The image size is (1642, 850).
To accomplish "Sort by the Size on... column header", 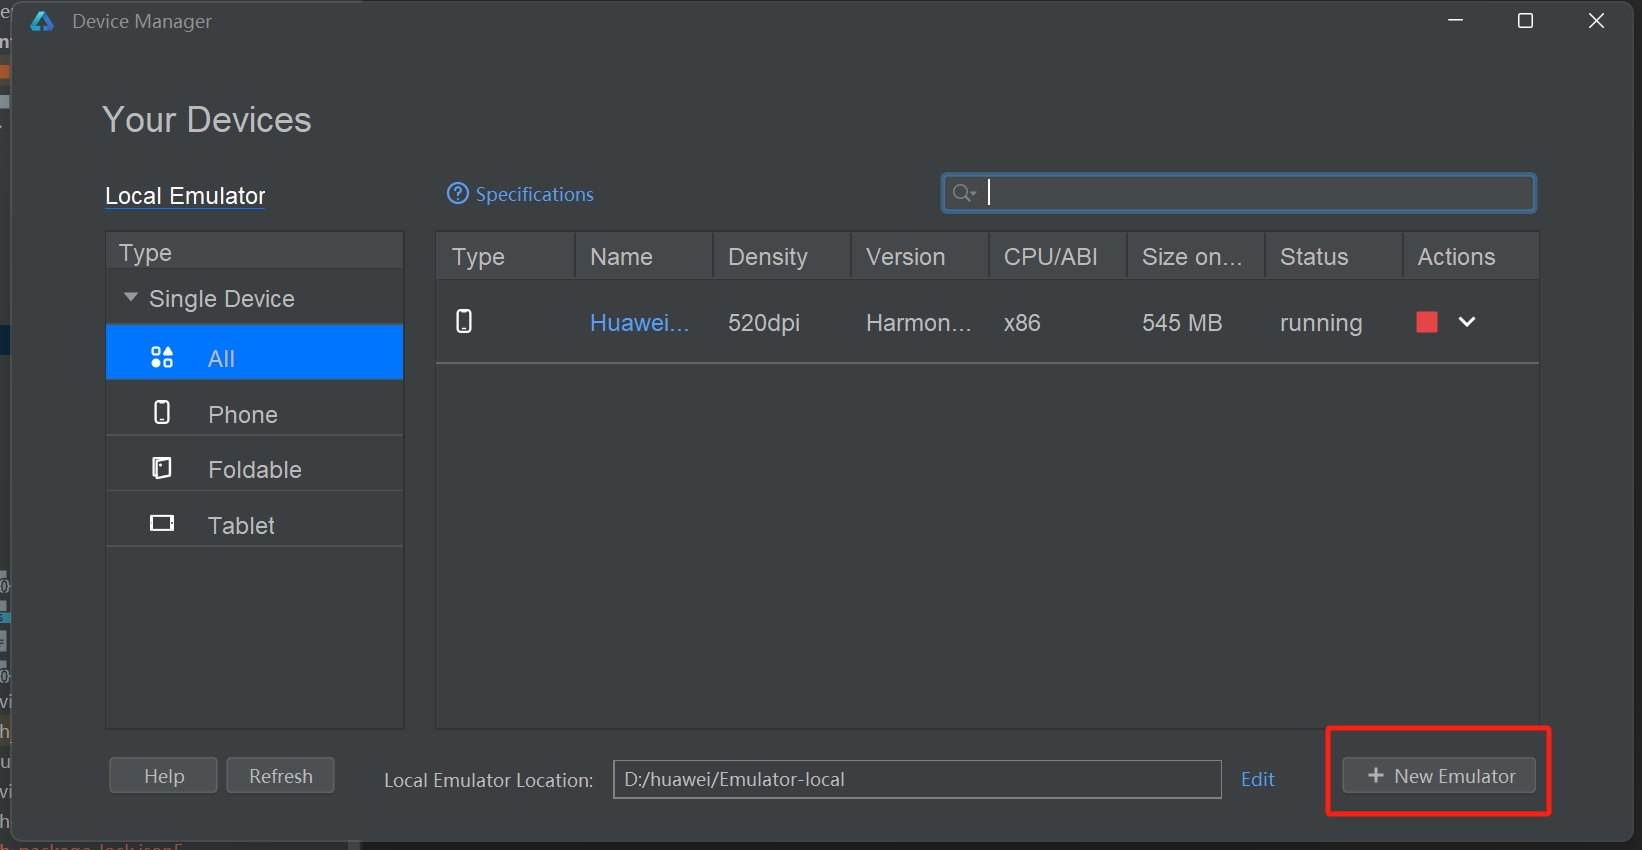I will point(1196,256).
